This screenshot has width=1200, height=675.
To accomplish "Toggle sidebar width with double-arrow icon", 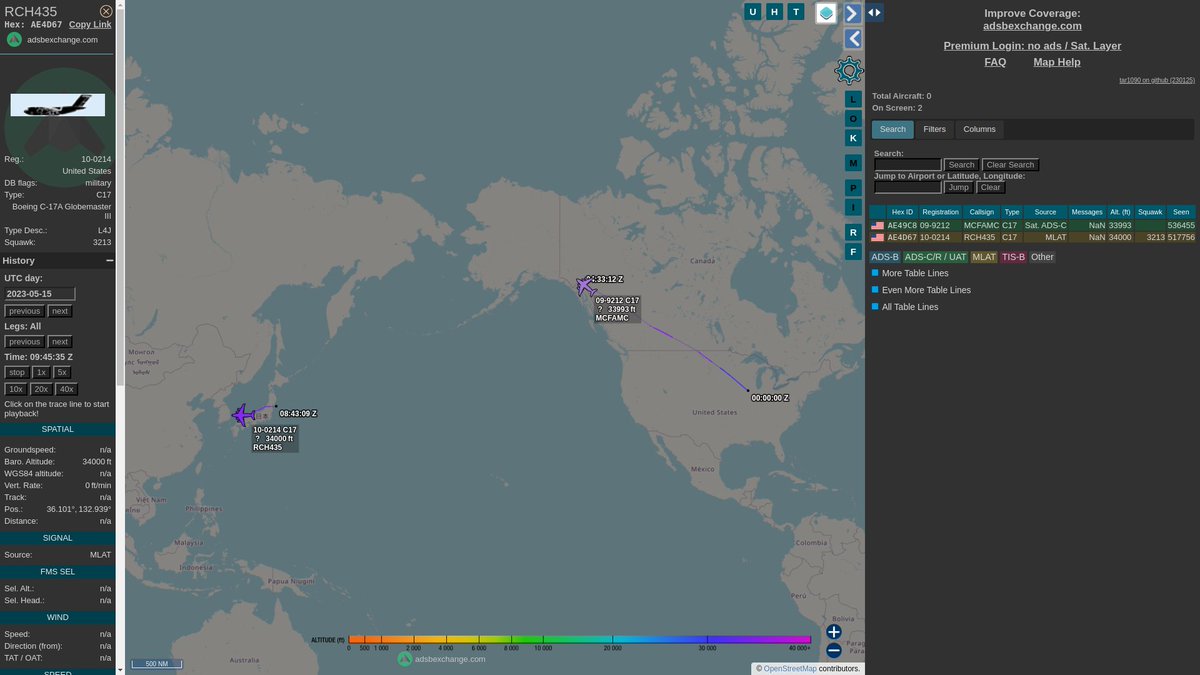I will (874, 12).
